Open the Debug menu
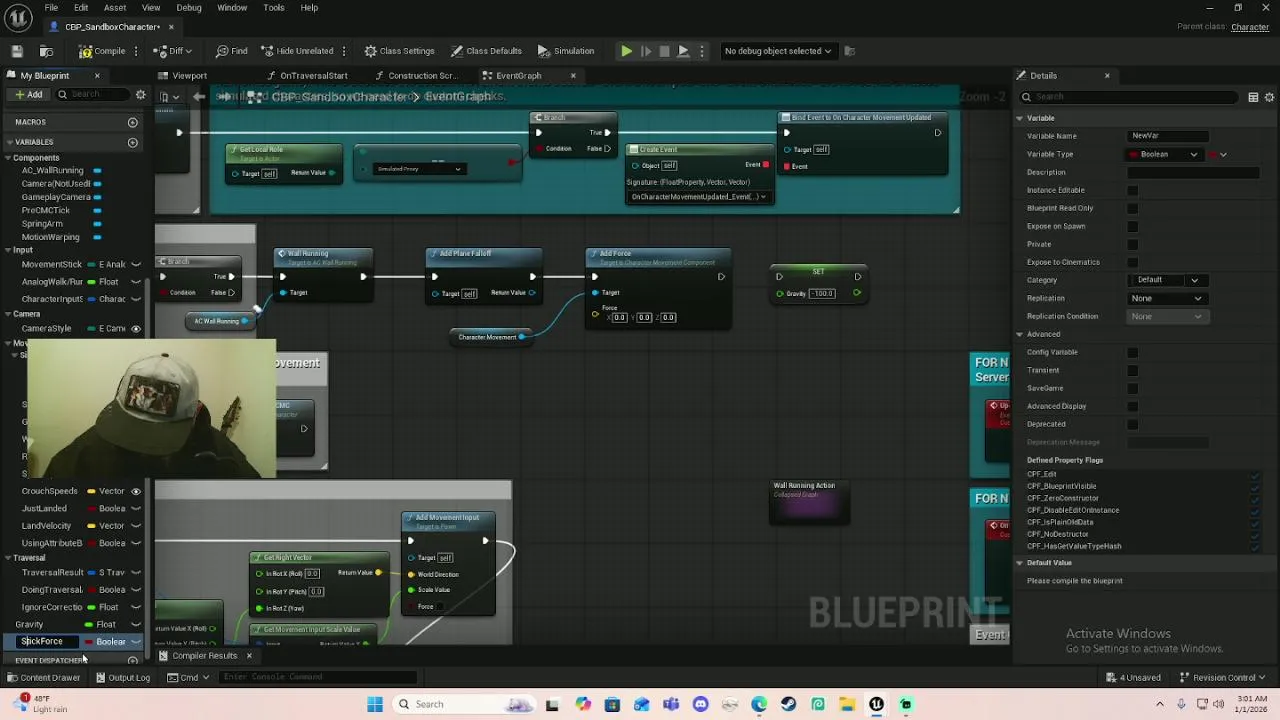 [x=189, y=8]
